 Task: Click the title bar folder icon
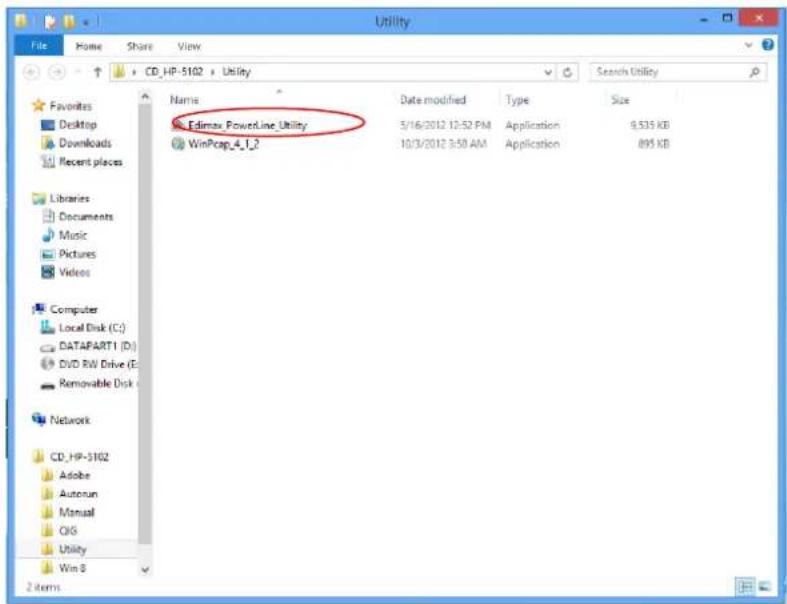tap(22, 21)
